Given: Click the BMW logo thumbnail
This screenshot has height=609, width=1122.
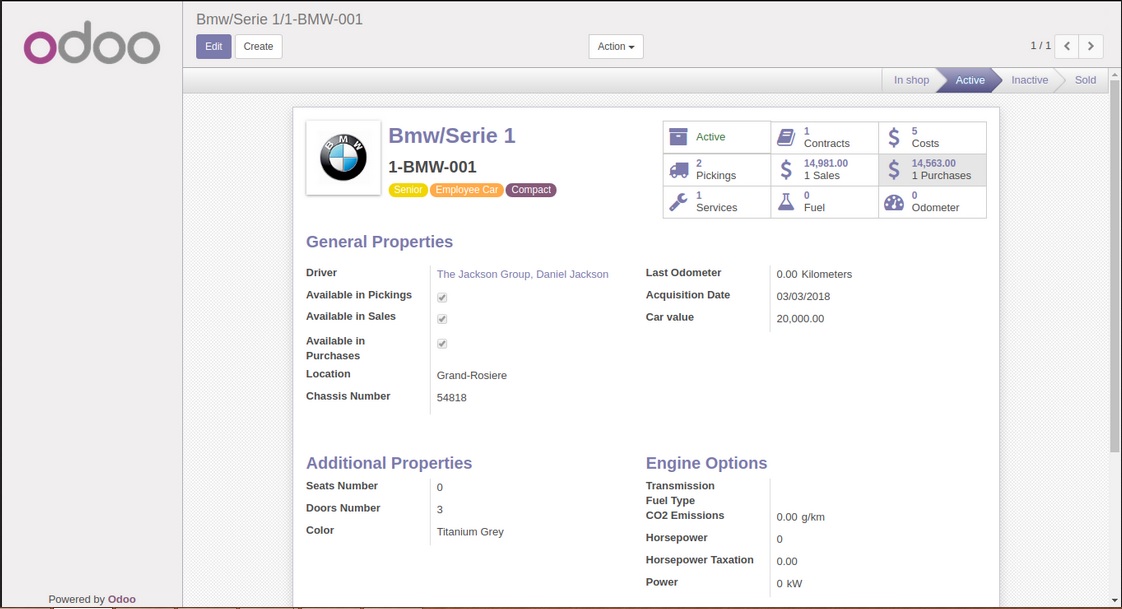Looking at the screenshot, I should point(343,158).
